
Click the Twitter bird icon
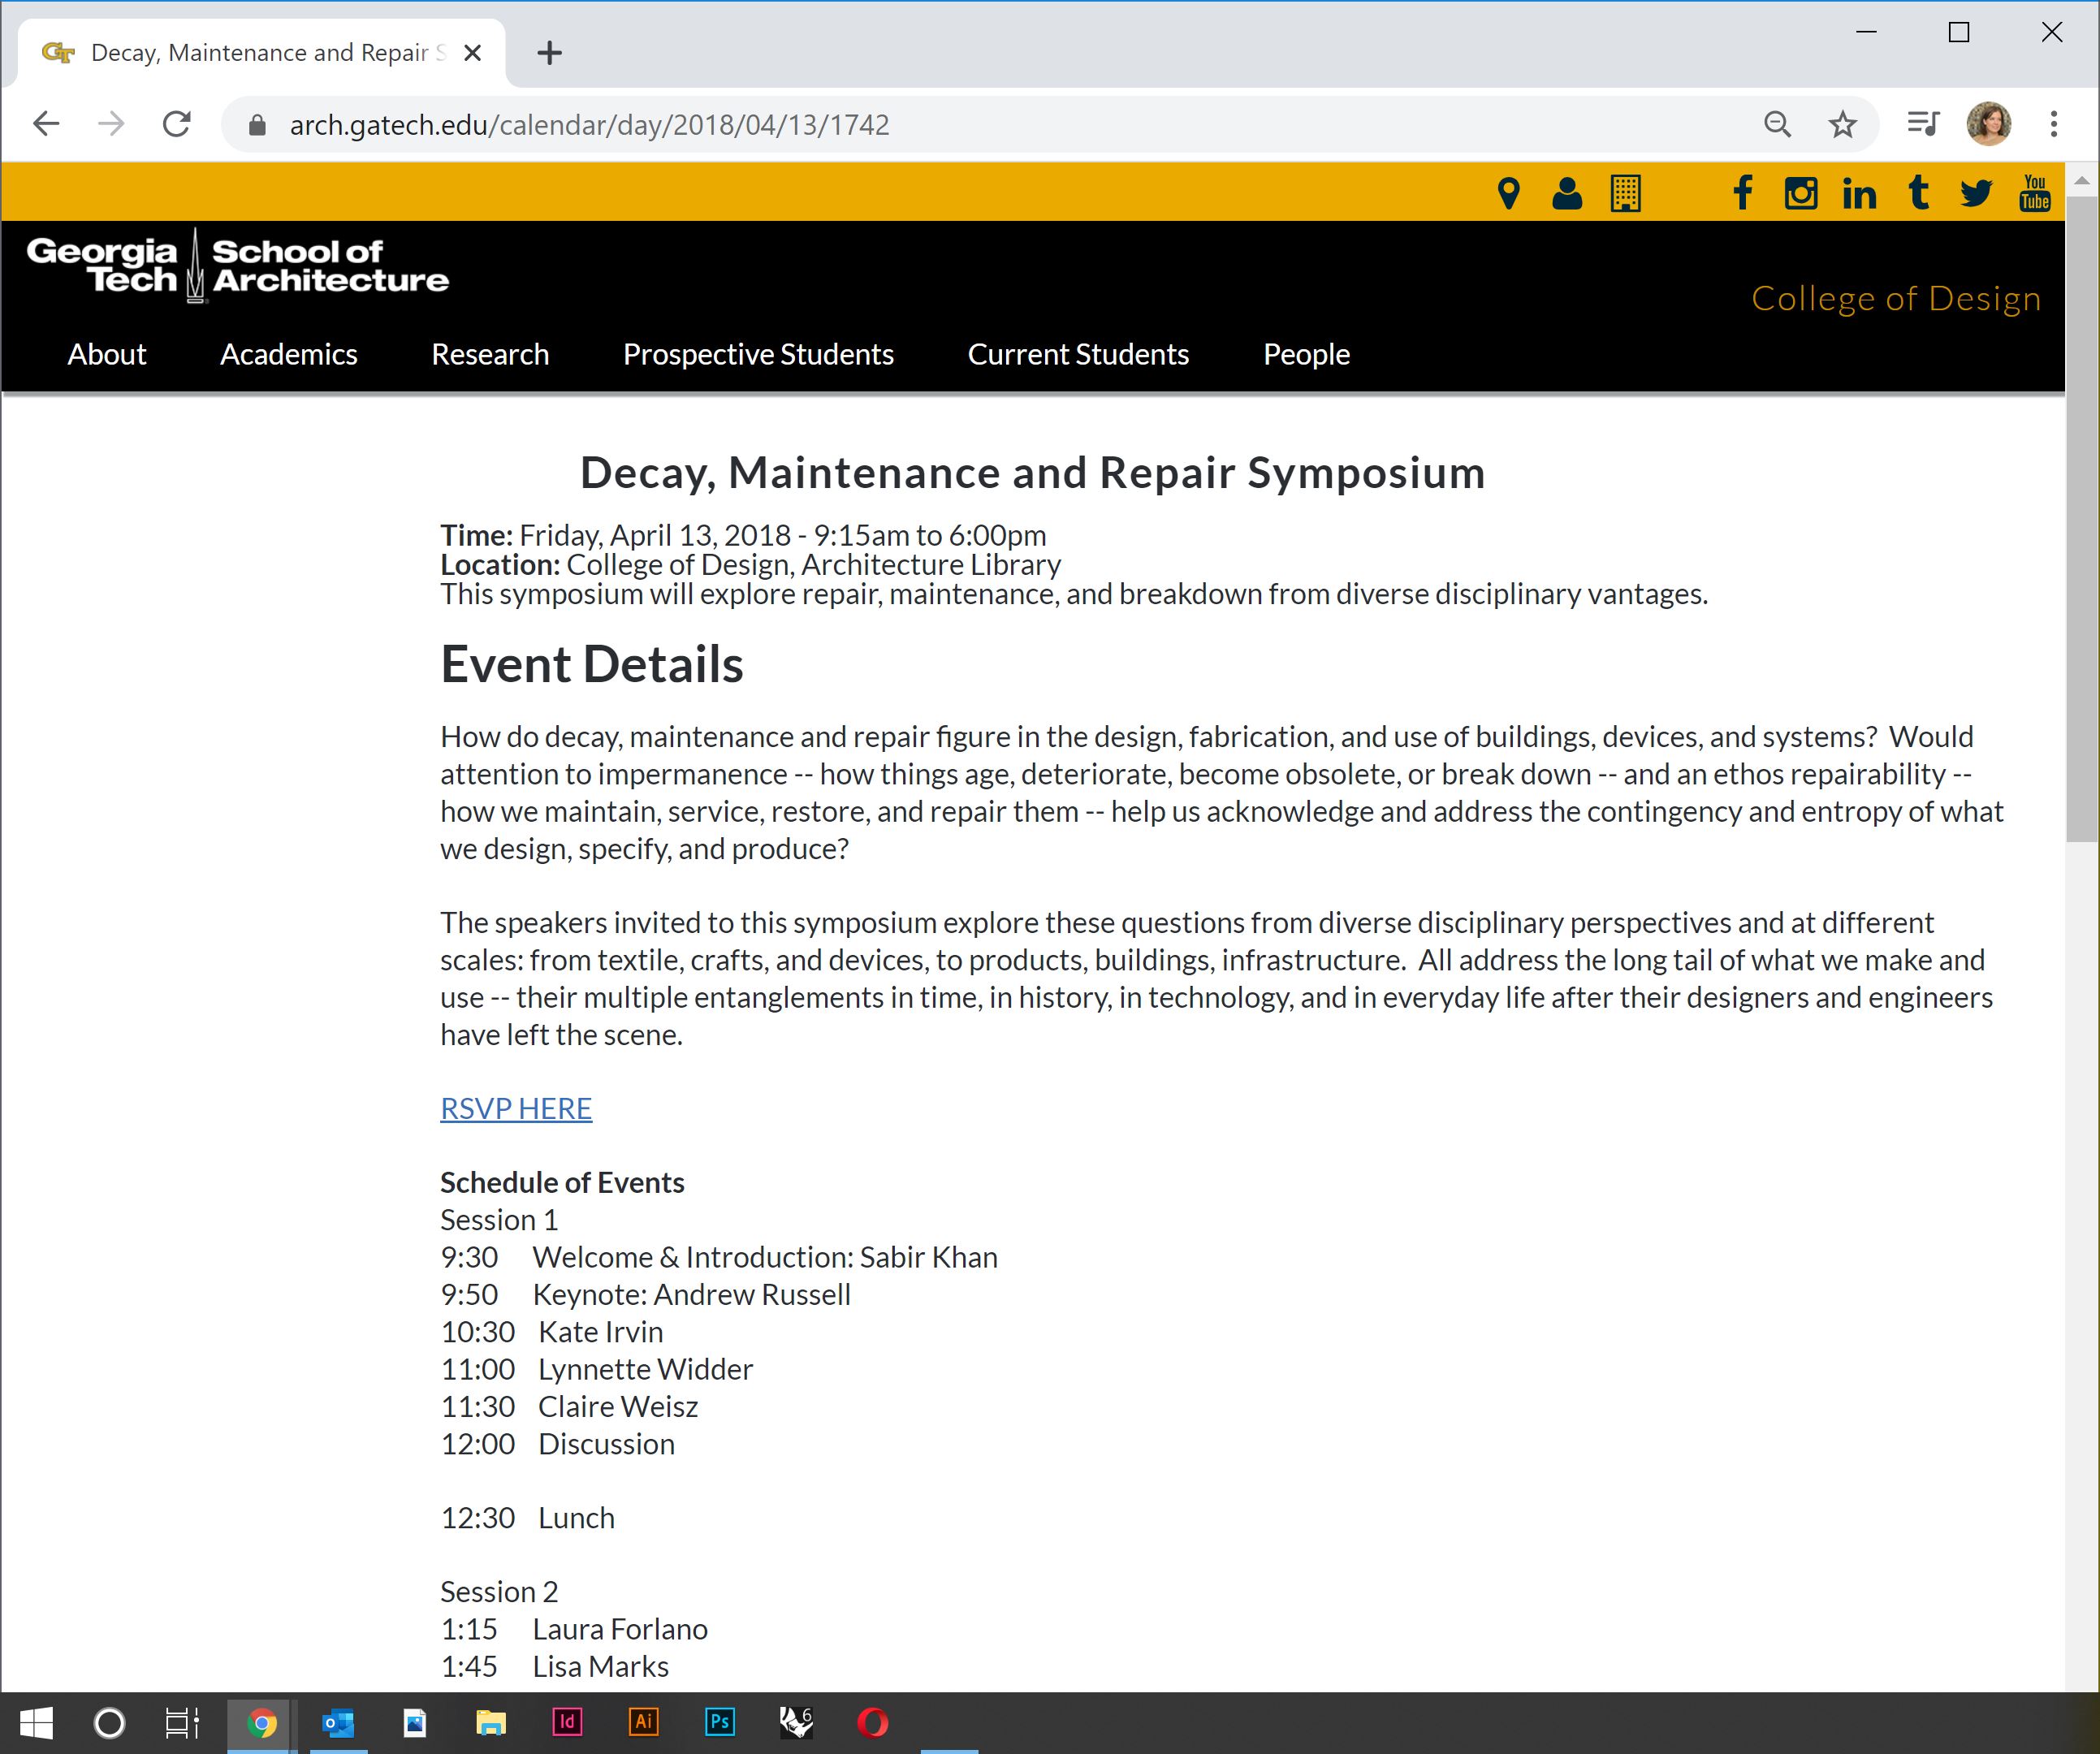pyautogui.click(x=1975, y=193)
